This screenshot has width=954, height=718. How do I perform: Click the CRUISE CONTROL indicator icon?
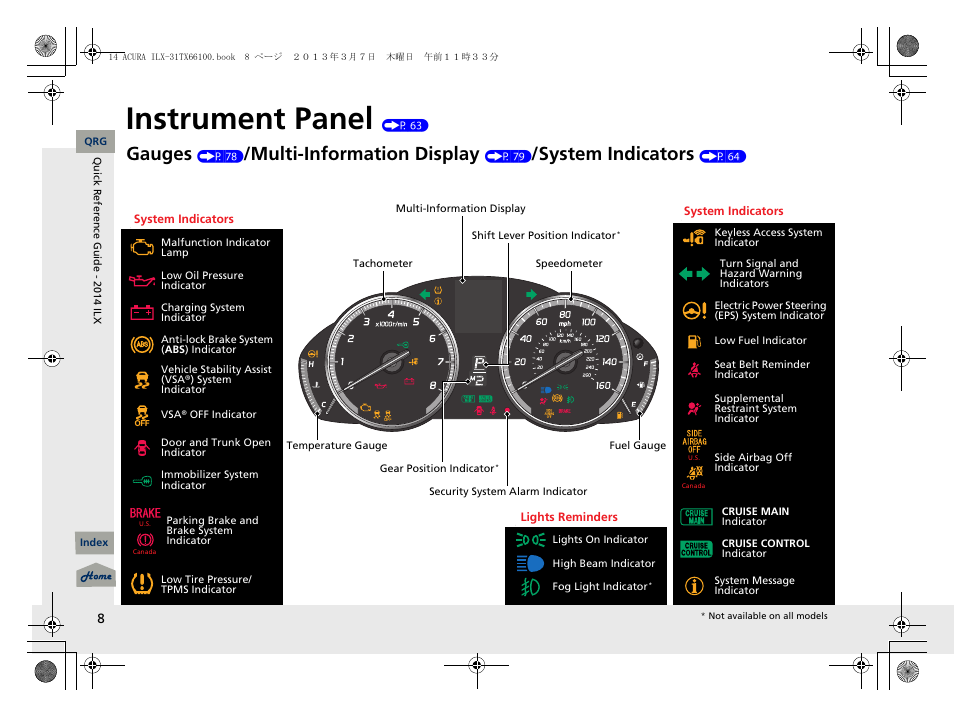tap(696, 549)
